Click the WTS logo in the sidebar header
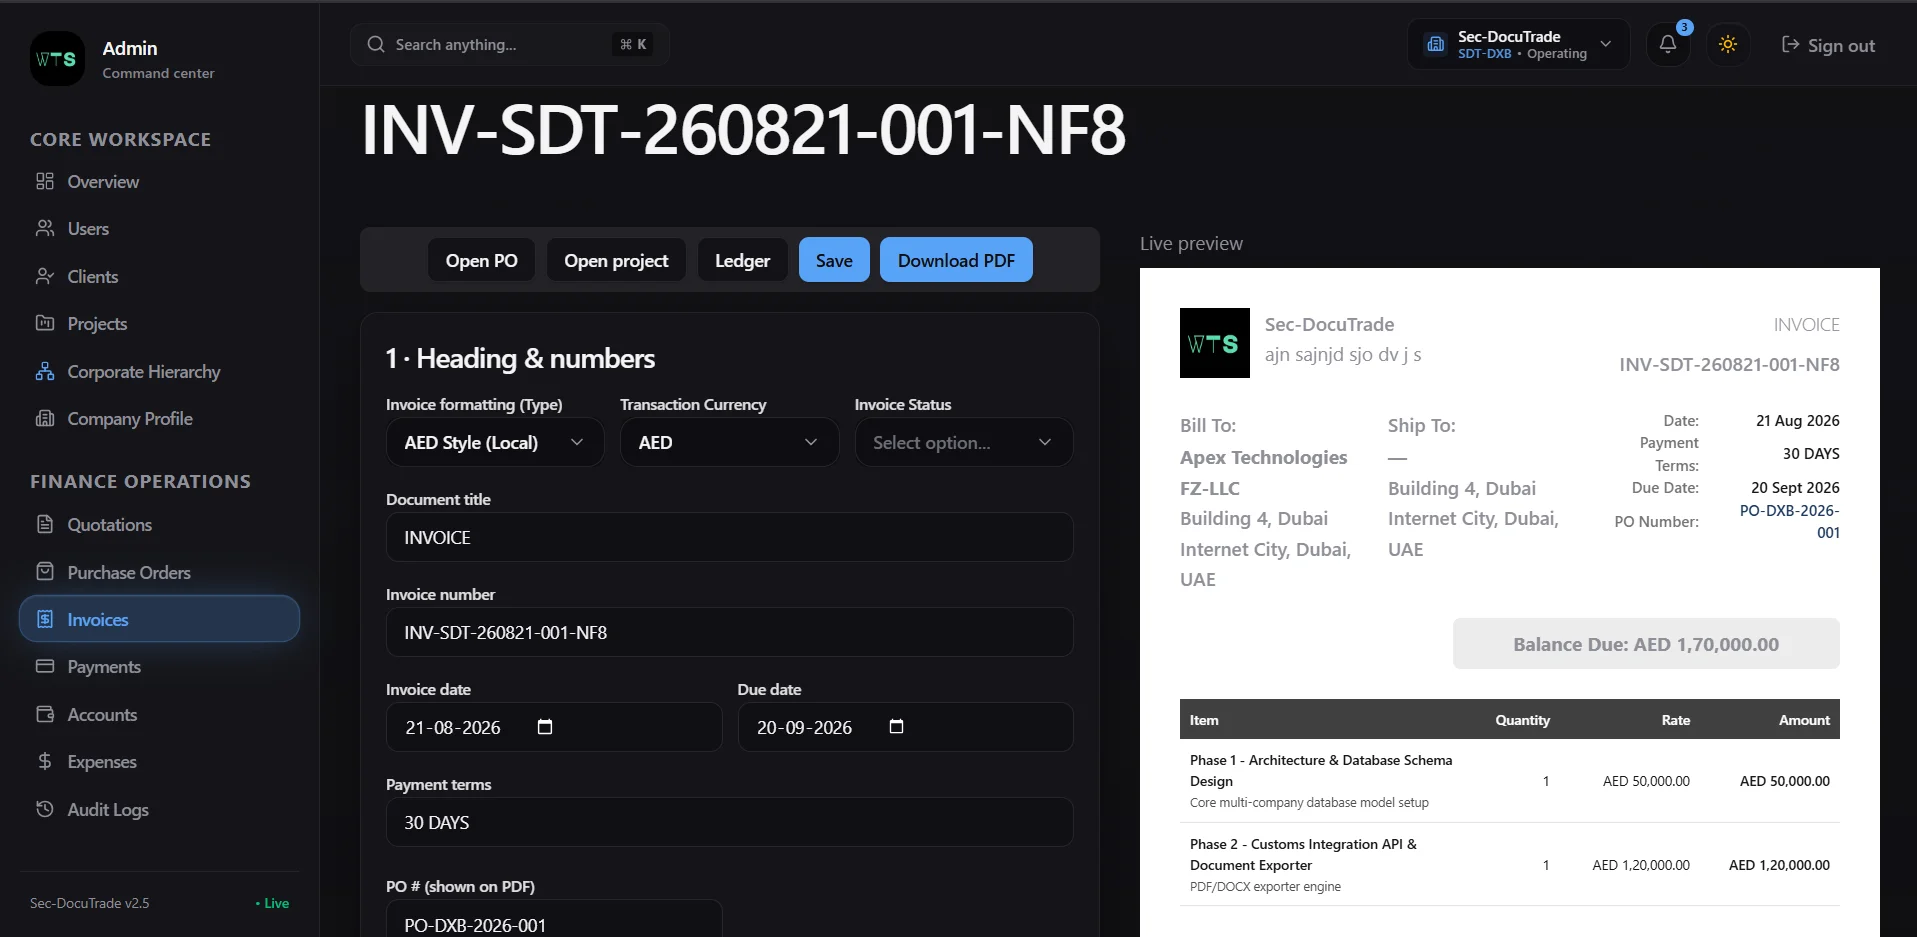 57,58
